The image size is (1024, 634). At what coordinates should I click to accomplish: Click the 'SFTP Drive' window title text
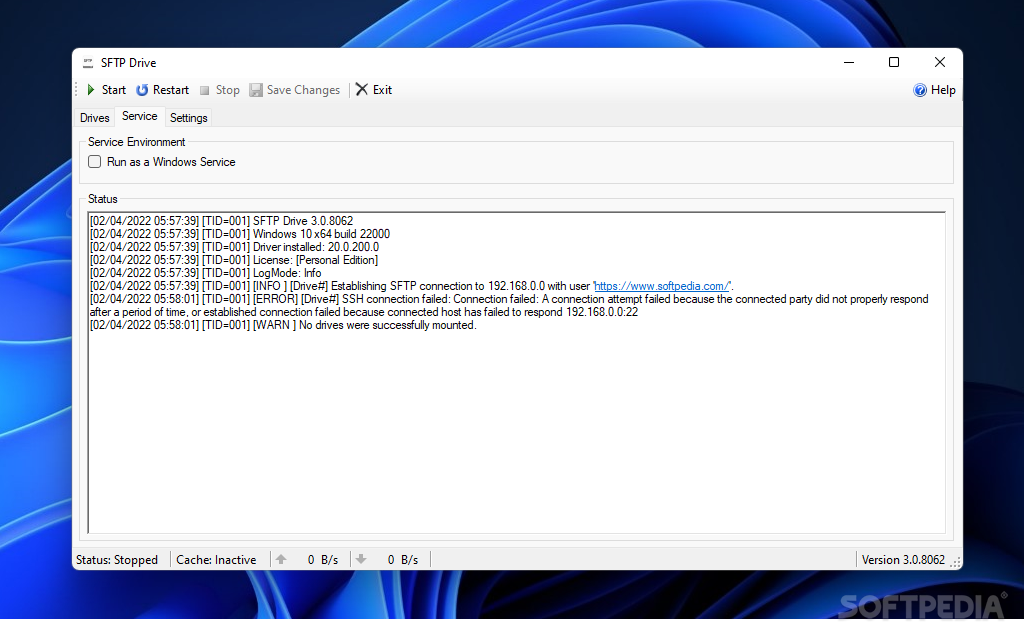click(x=129, y=63)
